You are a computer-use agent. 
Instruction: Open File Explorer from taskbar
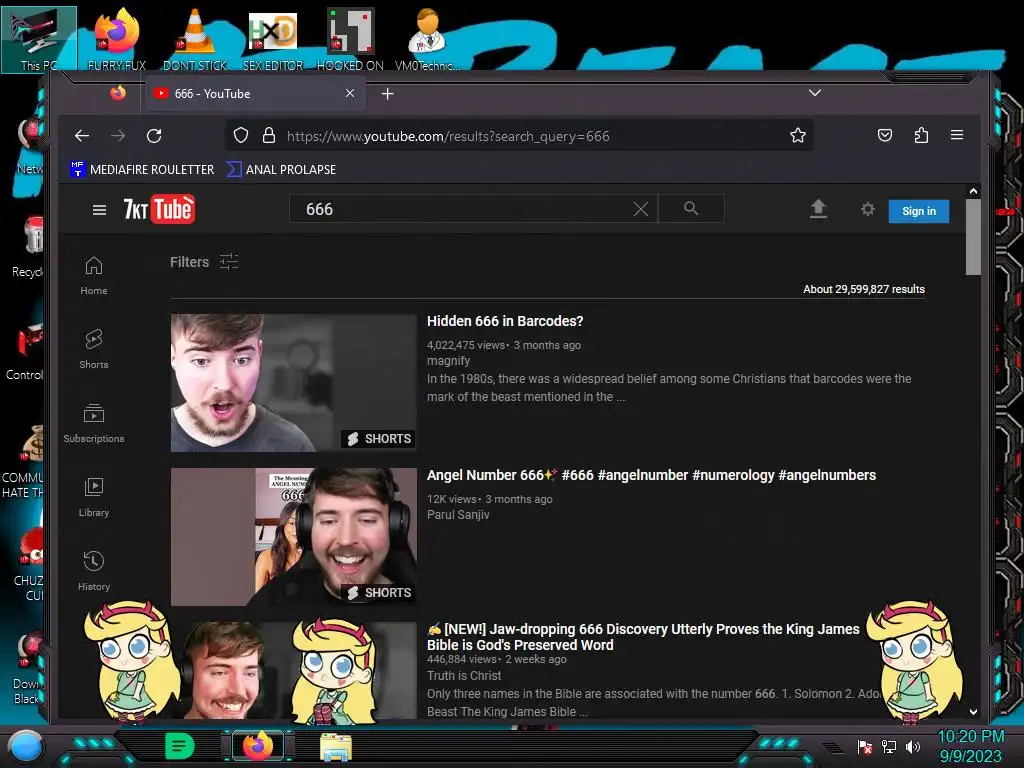point(336,746)
